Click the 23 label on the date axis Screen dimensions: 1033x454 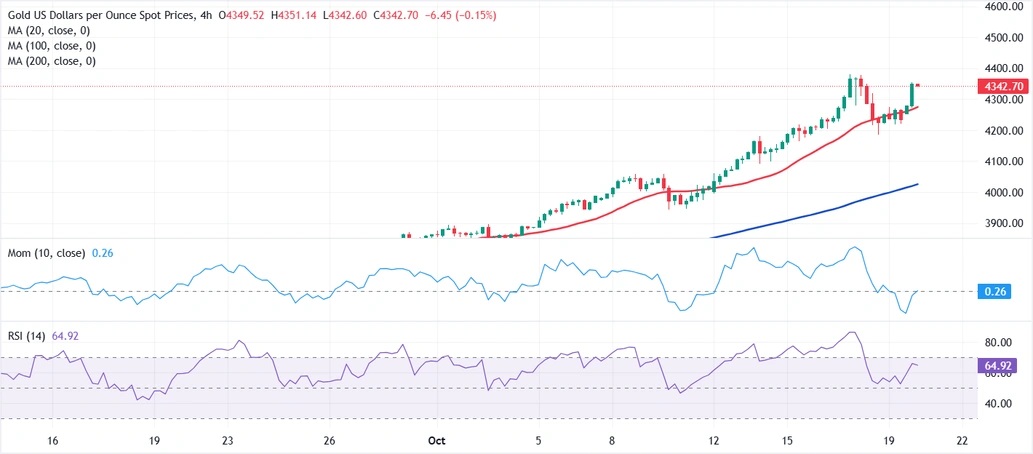[x=227, y=441]
